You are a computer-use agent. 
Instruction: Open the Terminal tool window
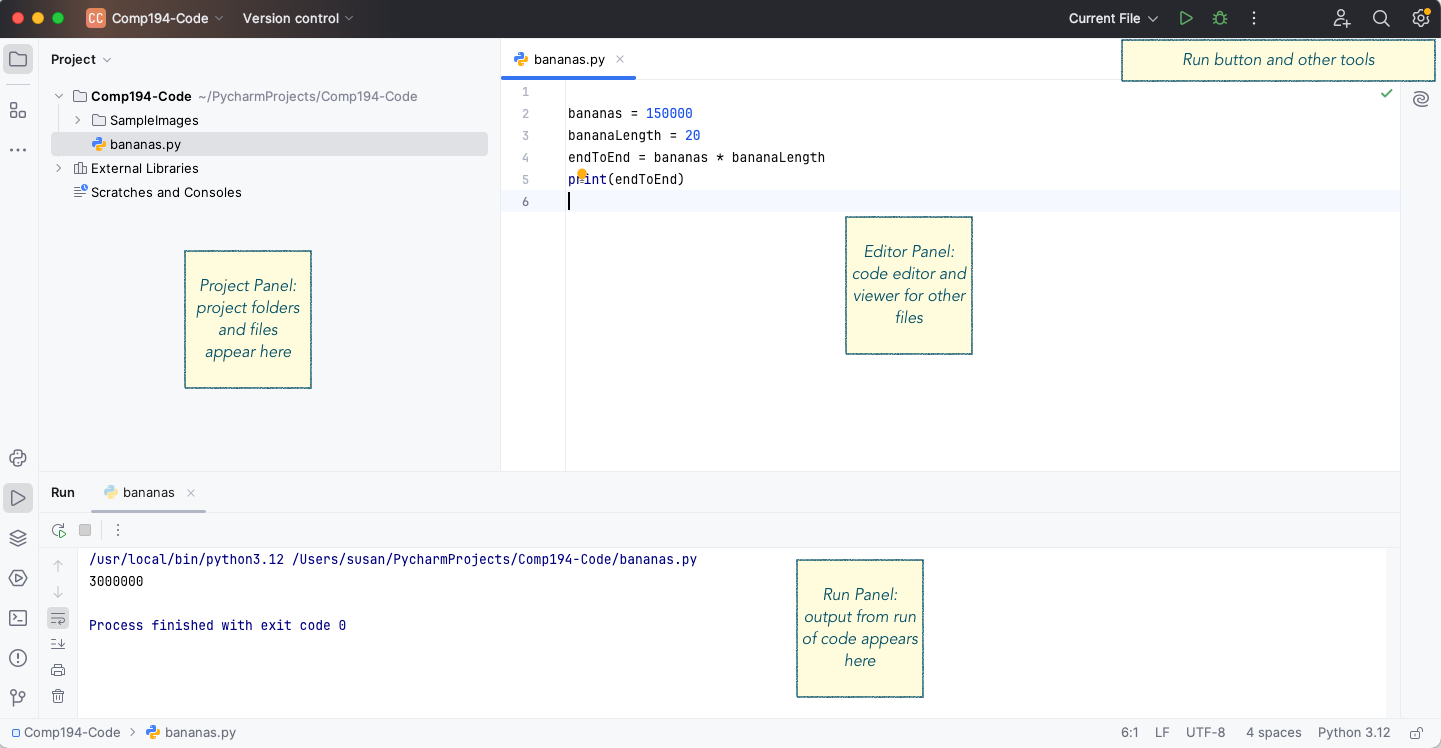coord(18,618)
